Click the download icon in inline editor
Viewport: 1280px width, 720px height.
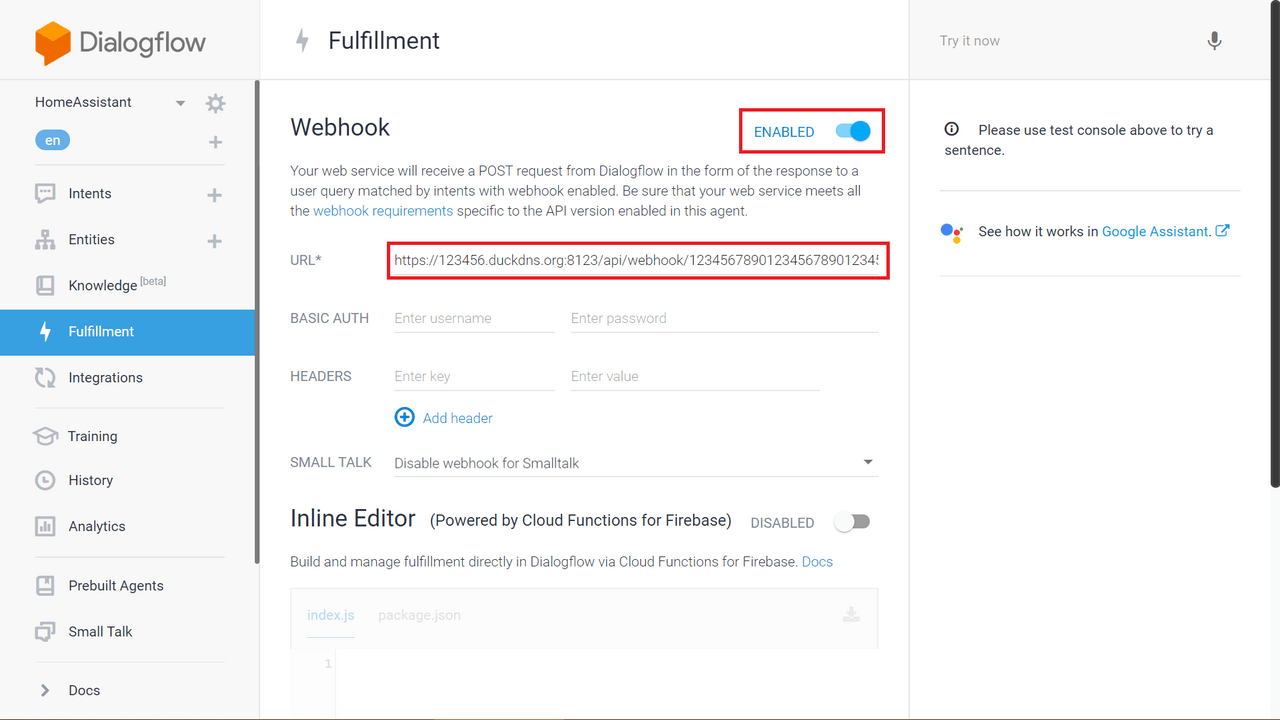click(x=851, y=614)
